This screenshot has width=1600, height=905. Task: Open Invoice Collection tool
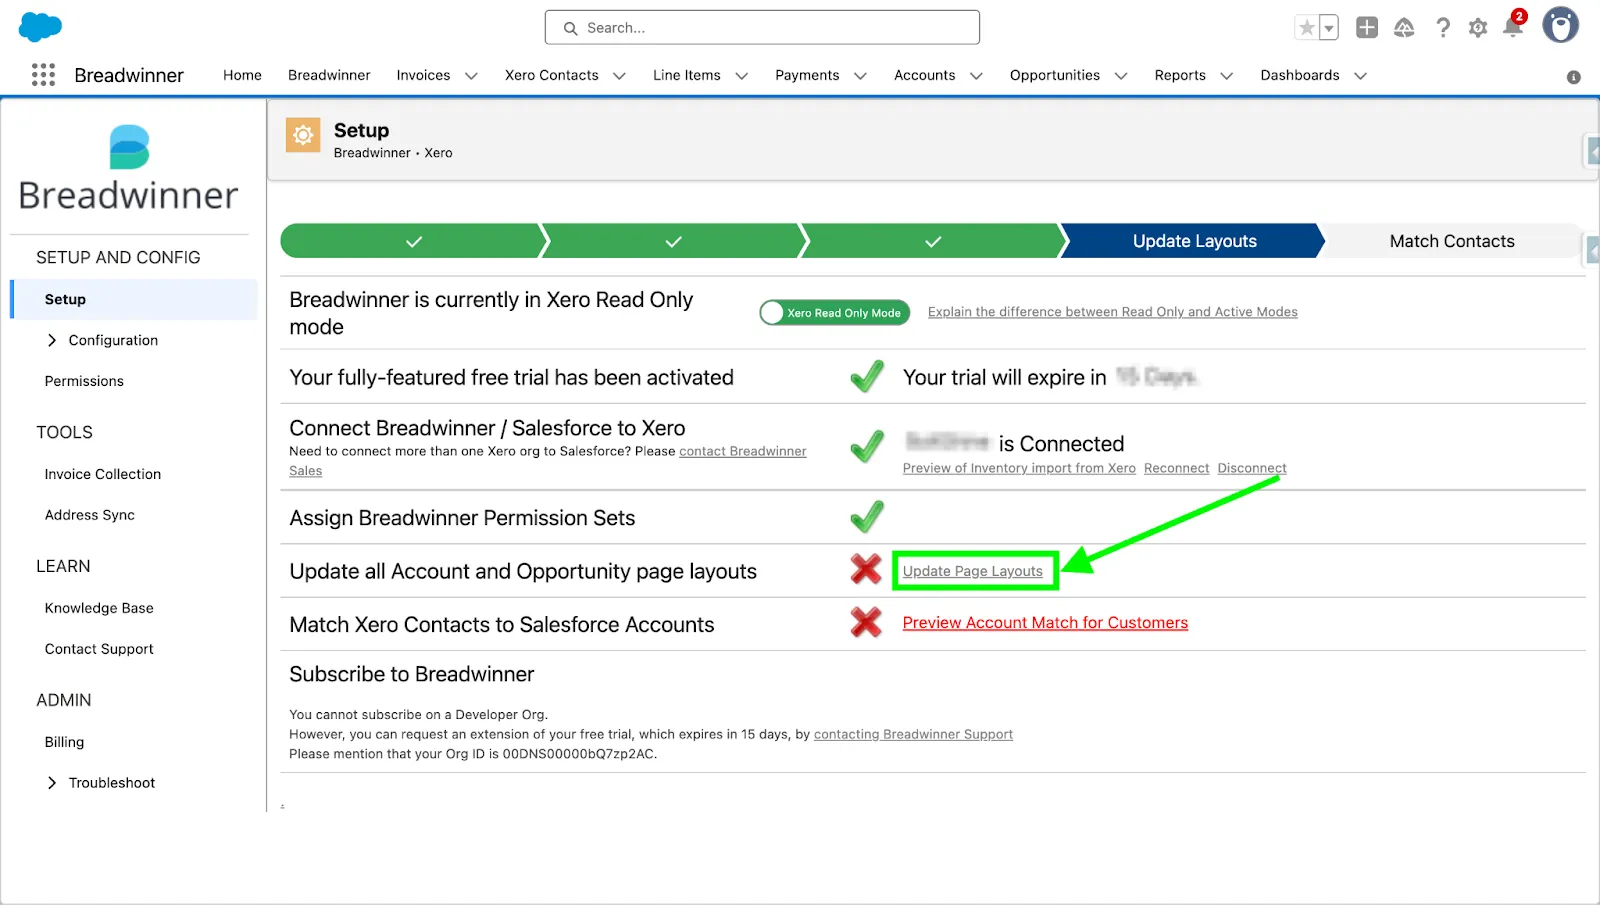103,474
